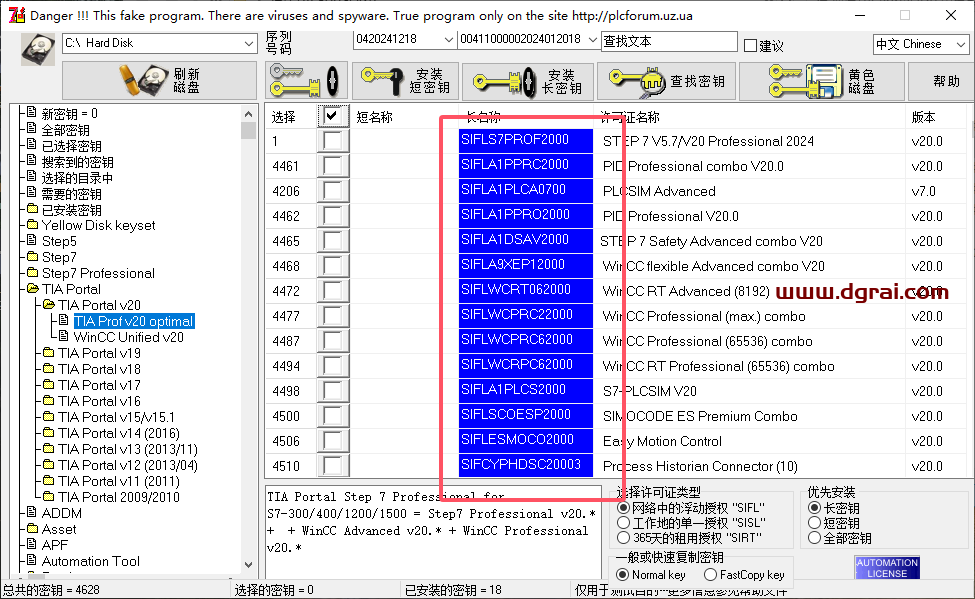
Task: Select long key priority radio
Action: [815, 508]
